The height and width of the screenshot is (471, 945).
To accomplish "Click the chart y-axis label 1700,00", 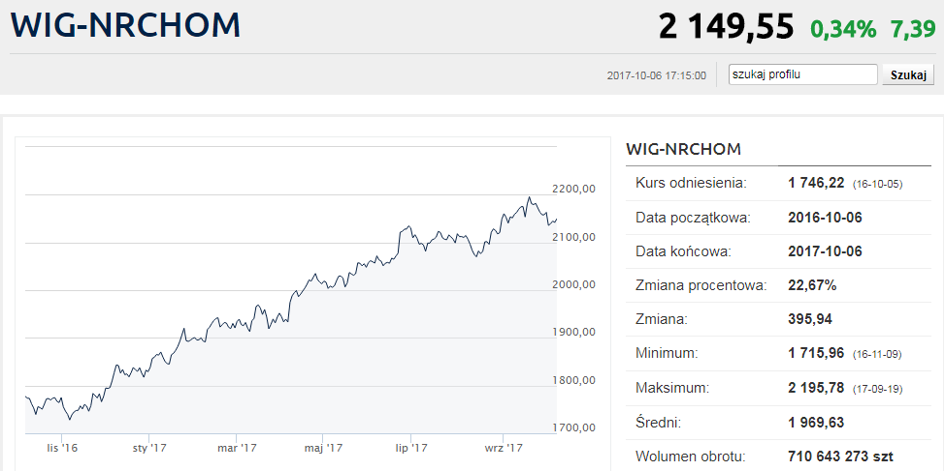I will coord(574,428).
